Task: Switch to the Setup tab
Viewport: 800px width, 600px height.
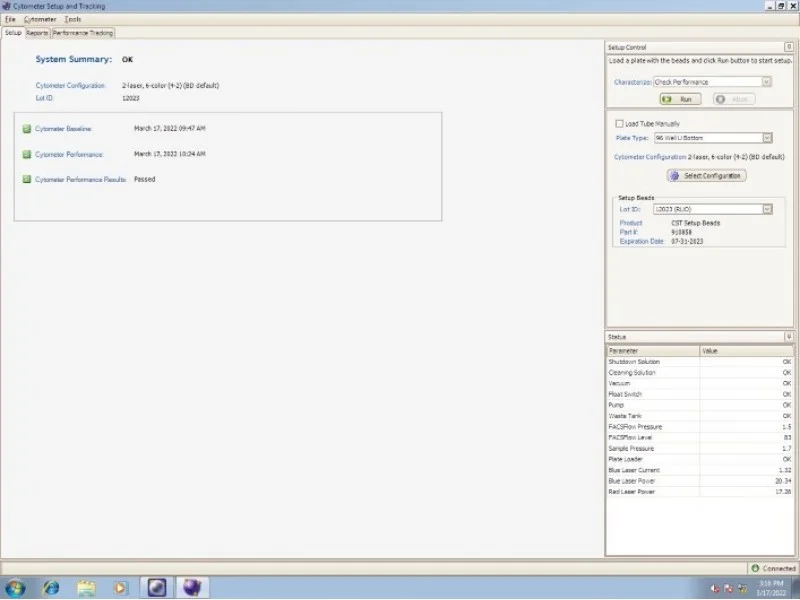Action: tap(13, 33)
